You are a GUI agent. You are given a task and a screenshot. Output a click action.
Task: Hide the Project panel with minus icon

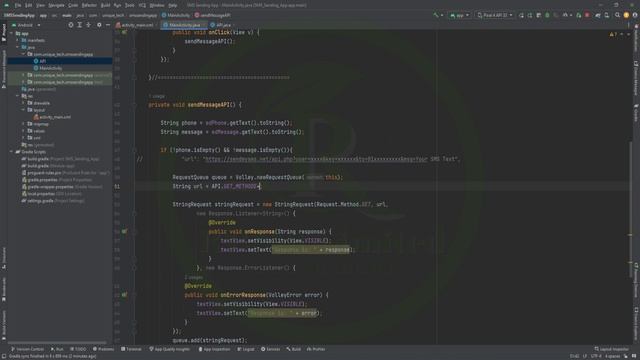(x=108, y=25)
